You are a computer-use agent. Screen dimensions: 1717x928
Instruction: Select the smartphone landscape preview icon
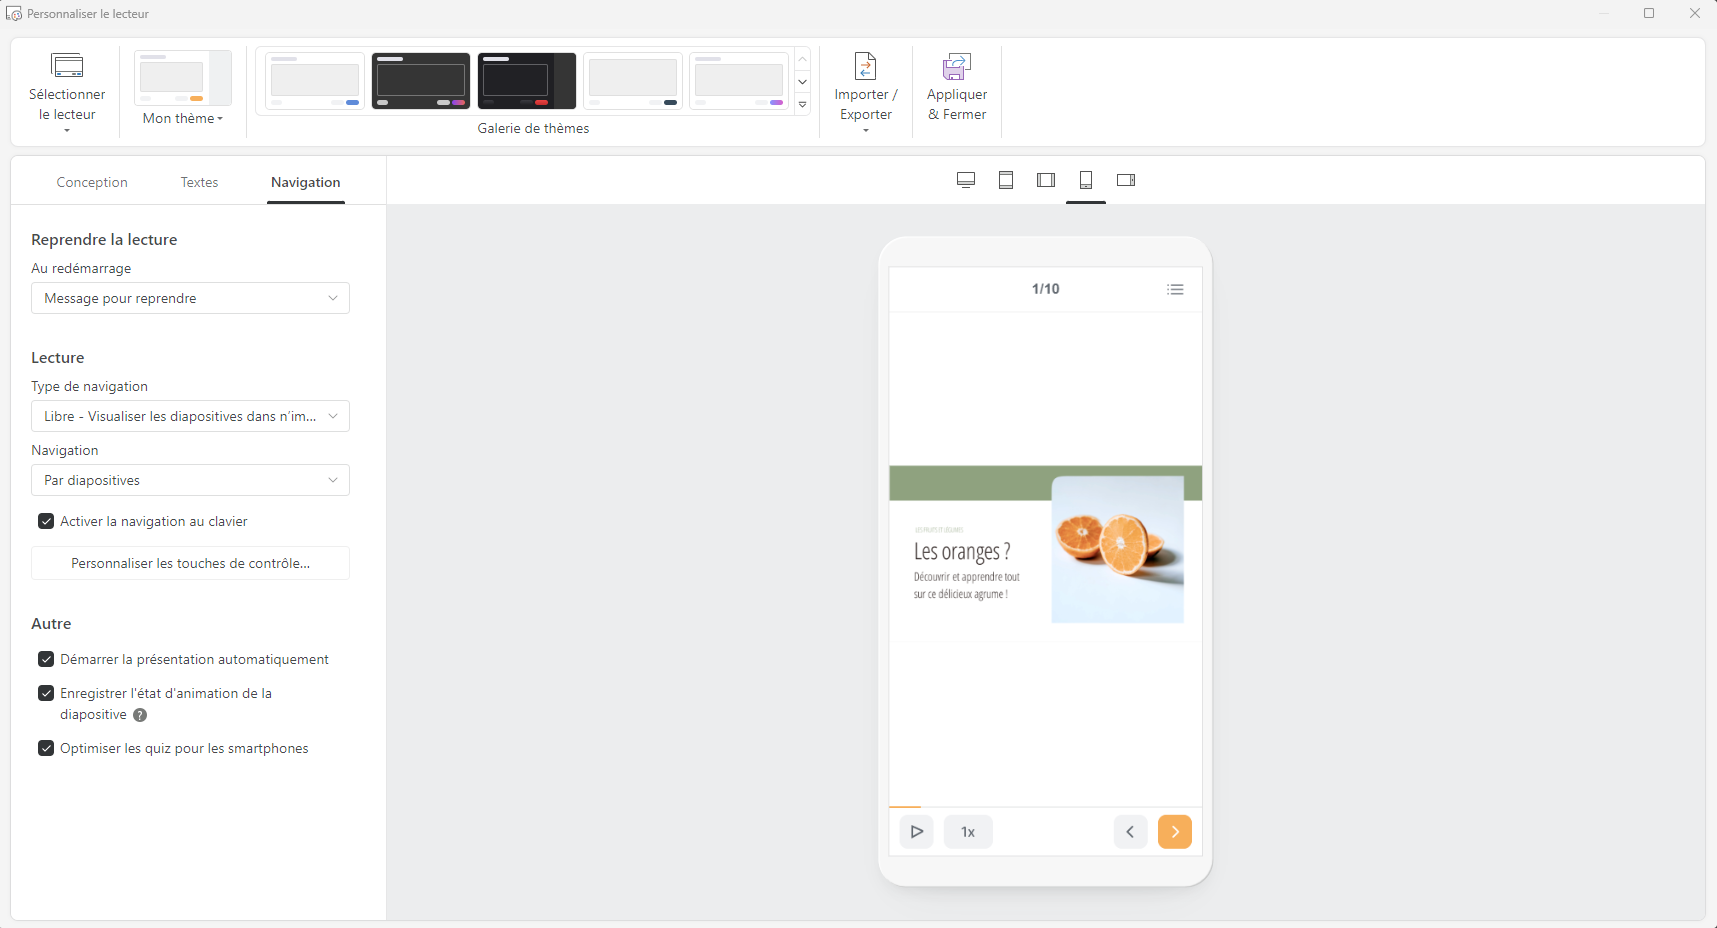[1126, 180]
